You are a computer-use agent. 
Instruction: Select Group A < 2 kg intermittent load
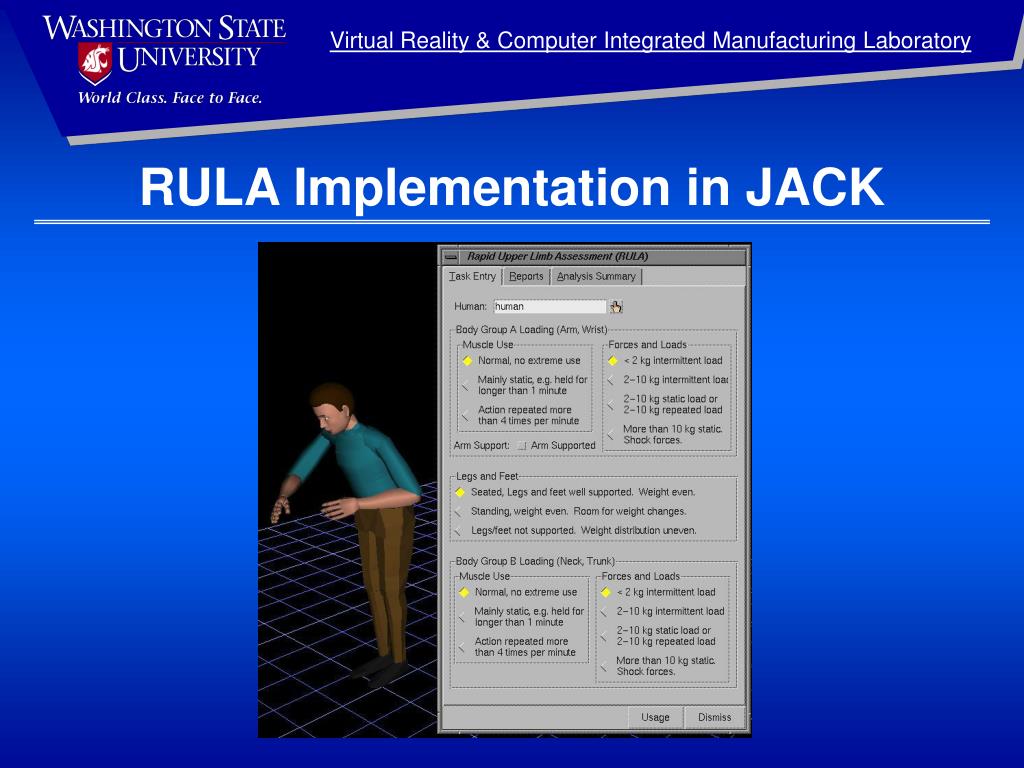pos(665,360)
